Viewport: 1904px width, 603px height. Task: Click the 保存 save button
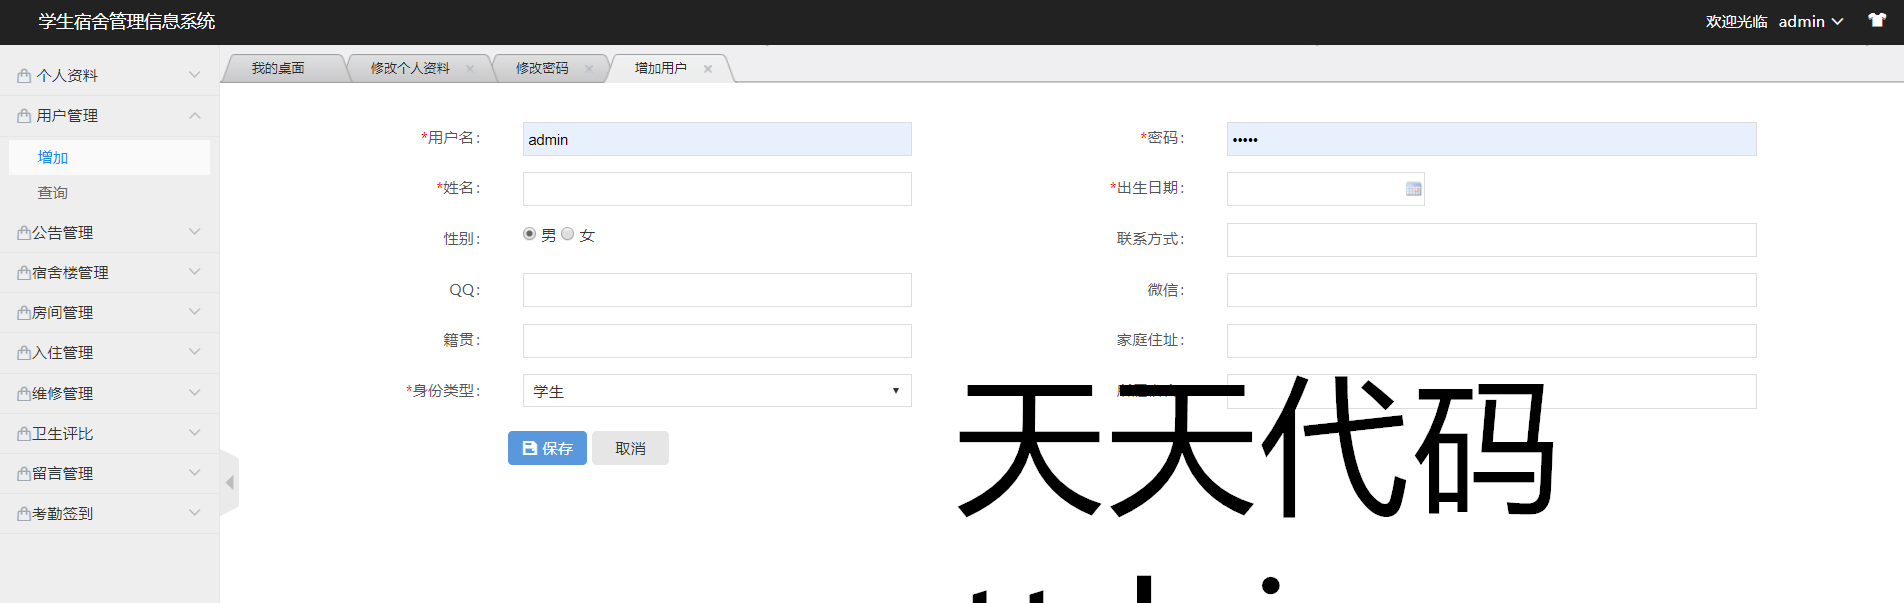tap(547, 449)
